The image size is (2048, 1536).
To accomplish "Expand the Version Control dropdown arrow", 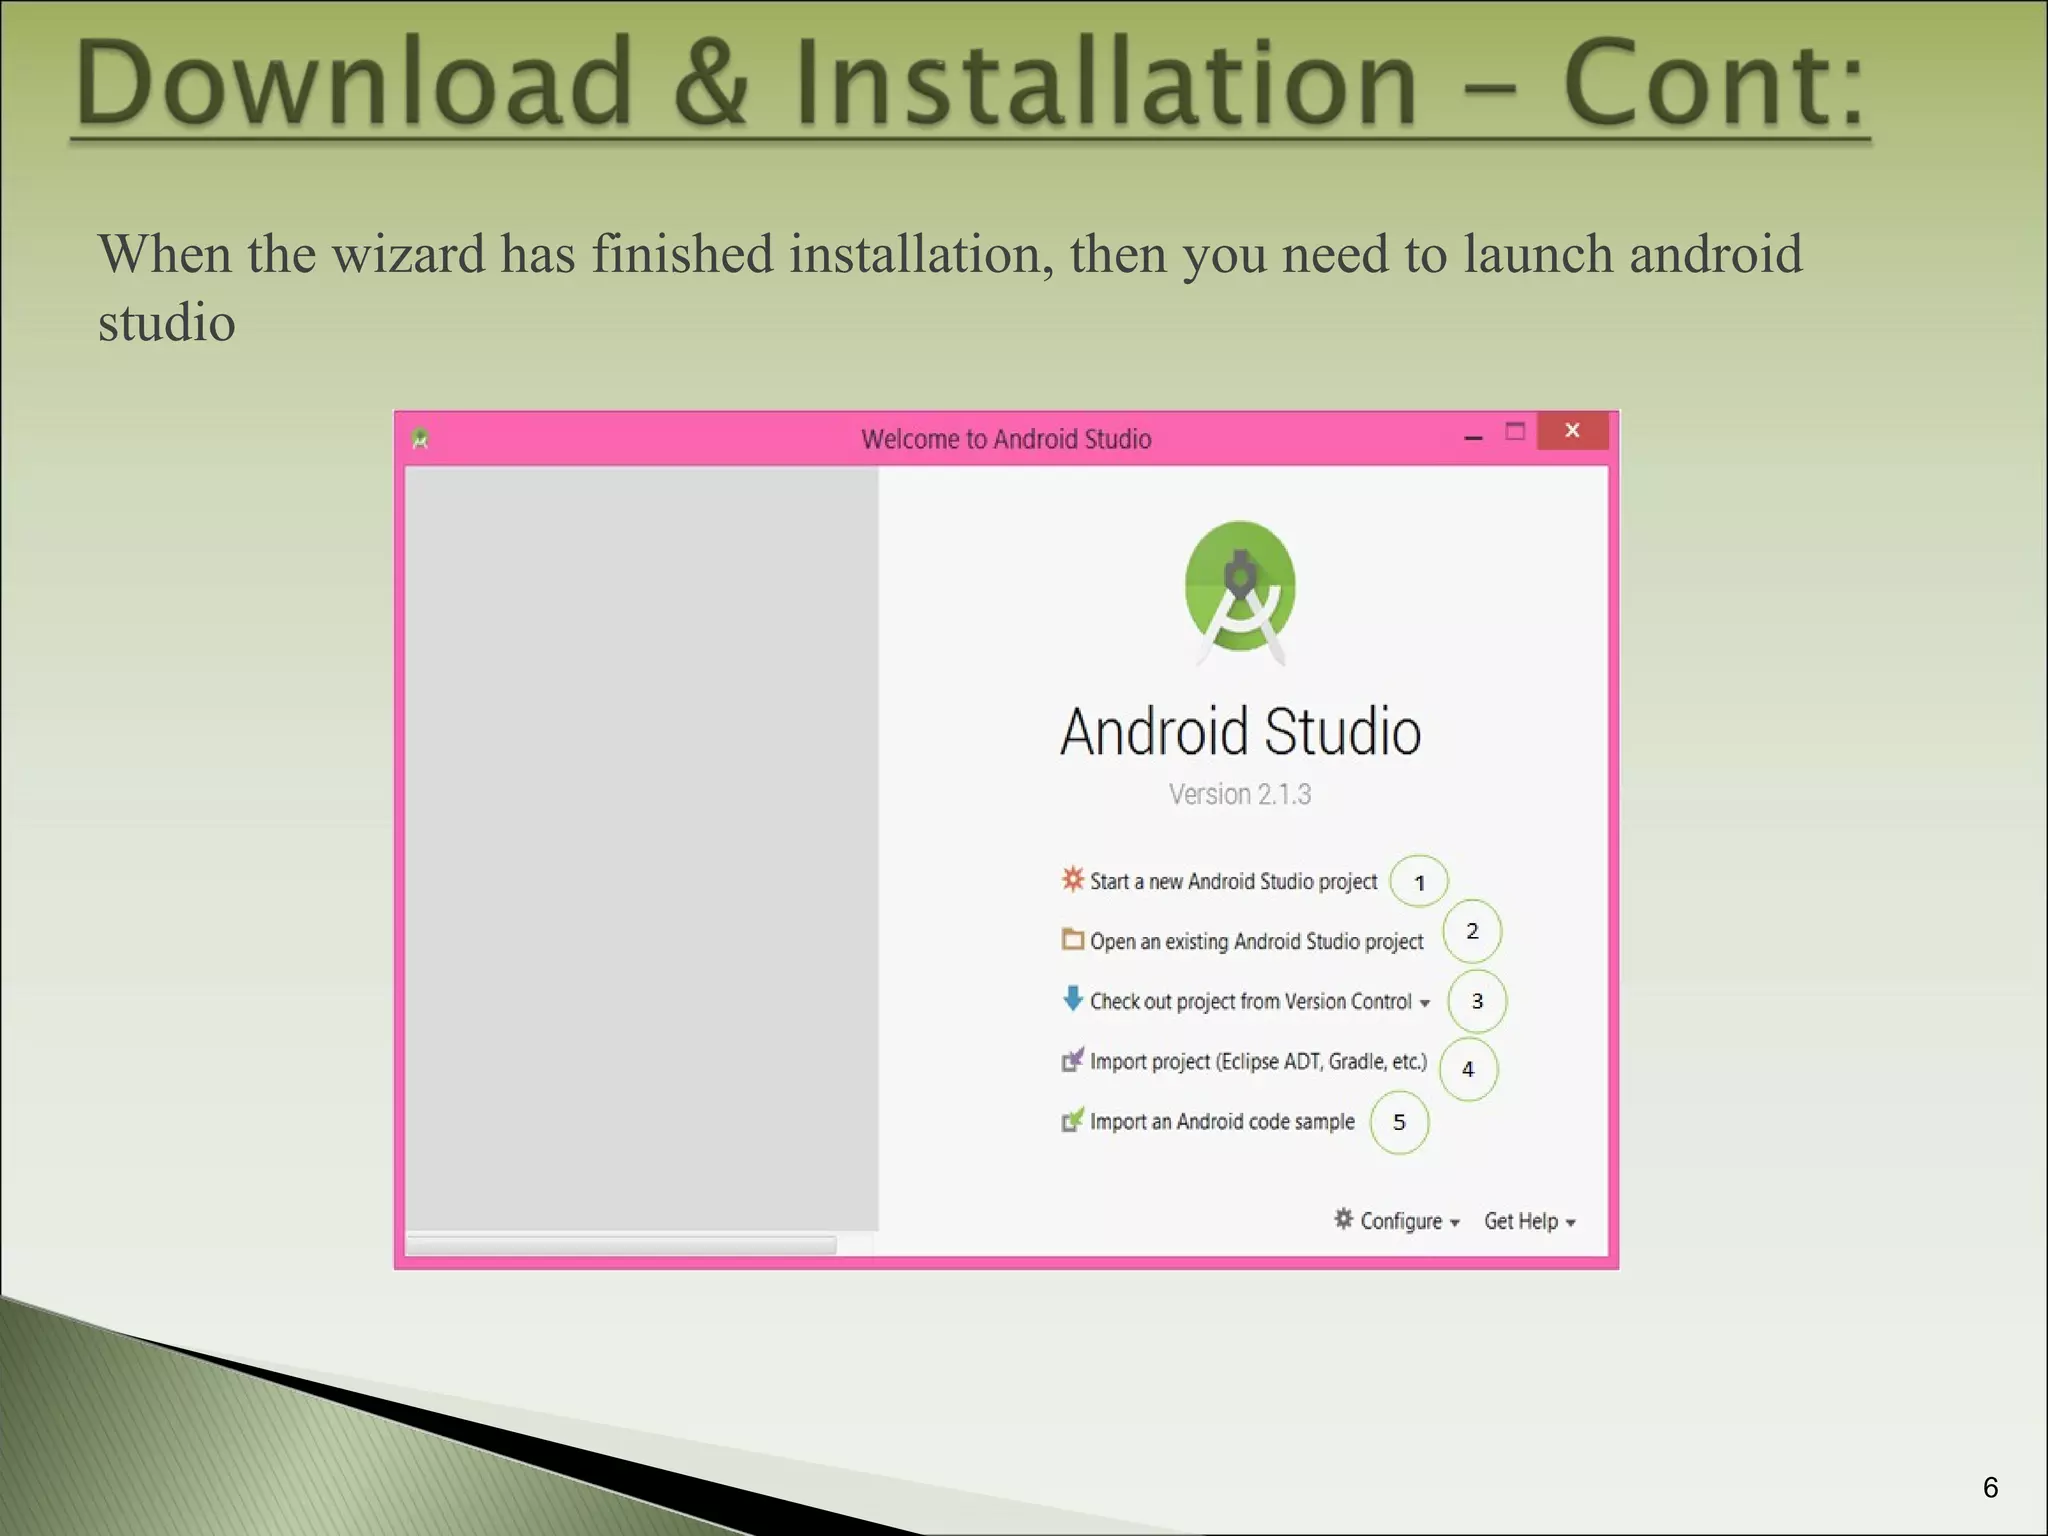I will tap(1424, 1003).
